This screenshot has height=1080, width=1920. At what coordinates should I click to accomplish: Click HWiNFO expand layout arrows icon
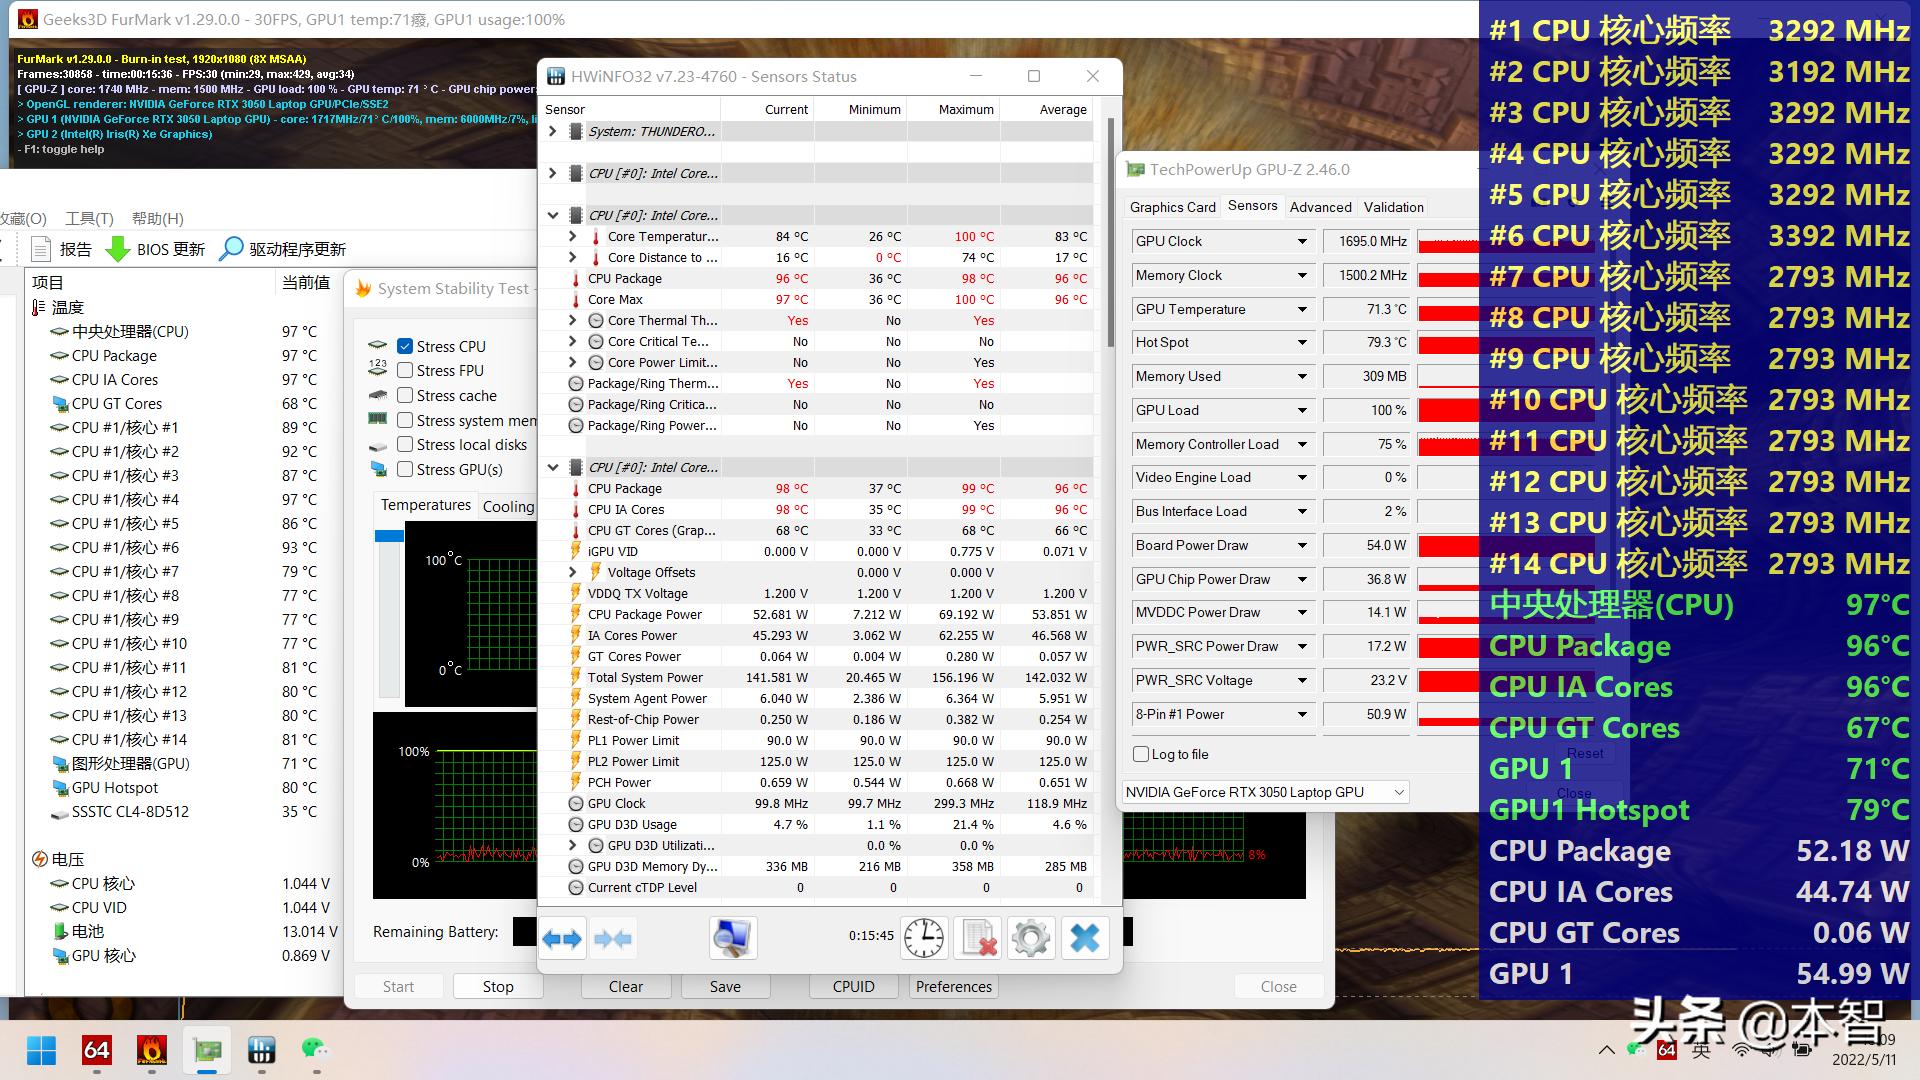(x=562, y=938)
